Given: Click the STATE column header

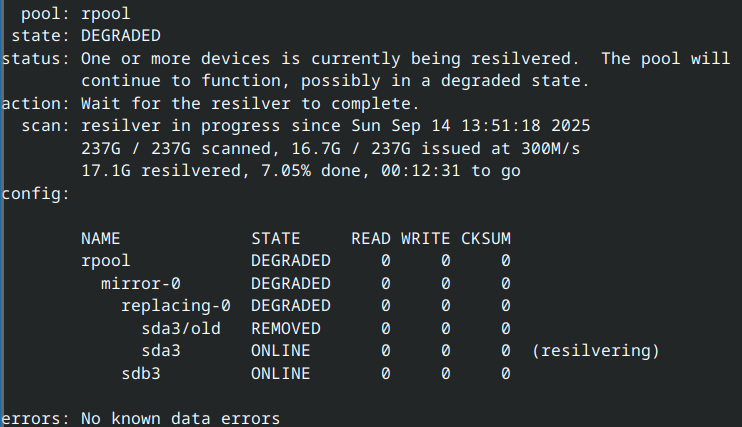Looking at the screenshot, I should [275, 239].
